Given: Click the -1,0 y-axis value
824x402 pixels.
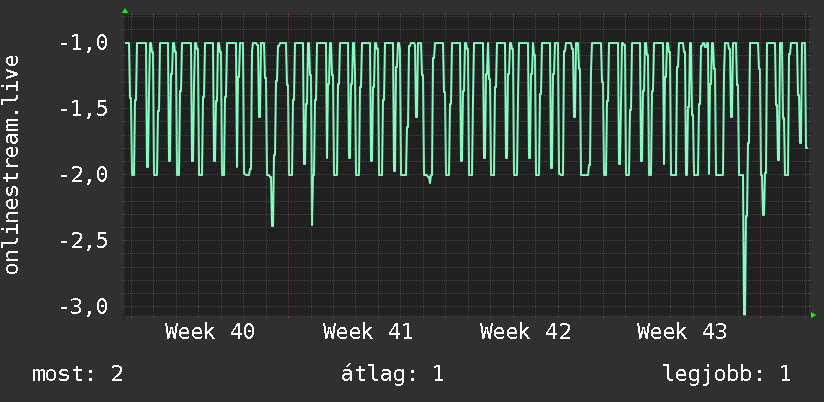Looking at the screenshot, I should [x=83, y=43].
